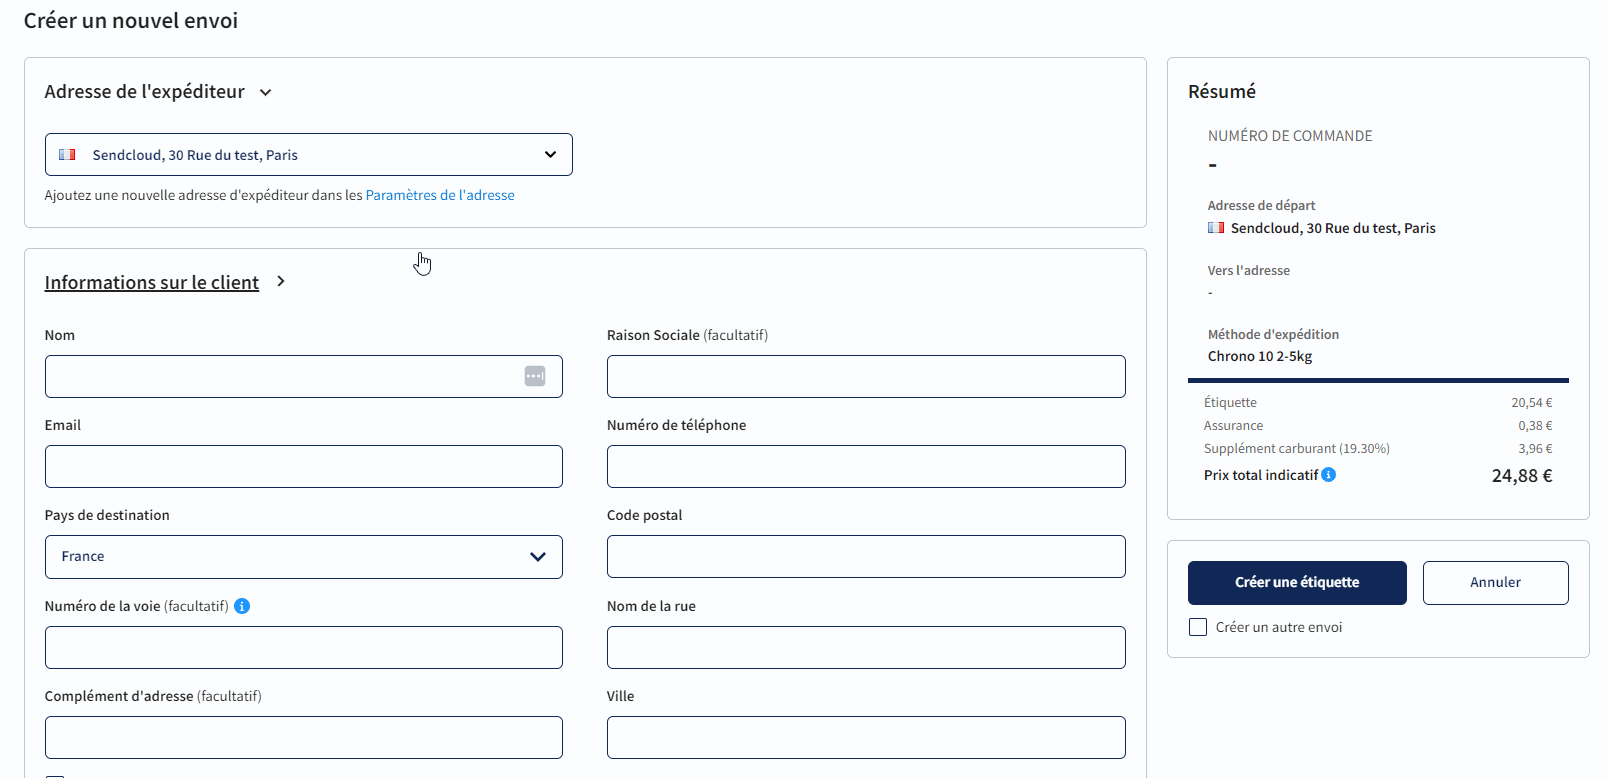Click the Résumé panel heading
The width and height of the screenshot is (1608, 778).
[x=1222, y=92]
